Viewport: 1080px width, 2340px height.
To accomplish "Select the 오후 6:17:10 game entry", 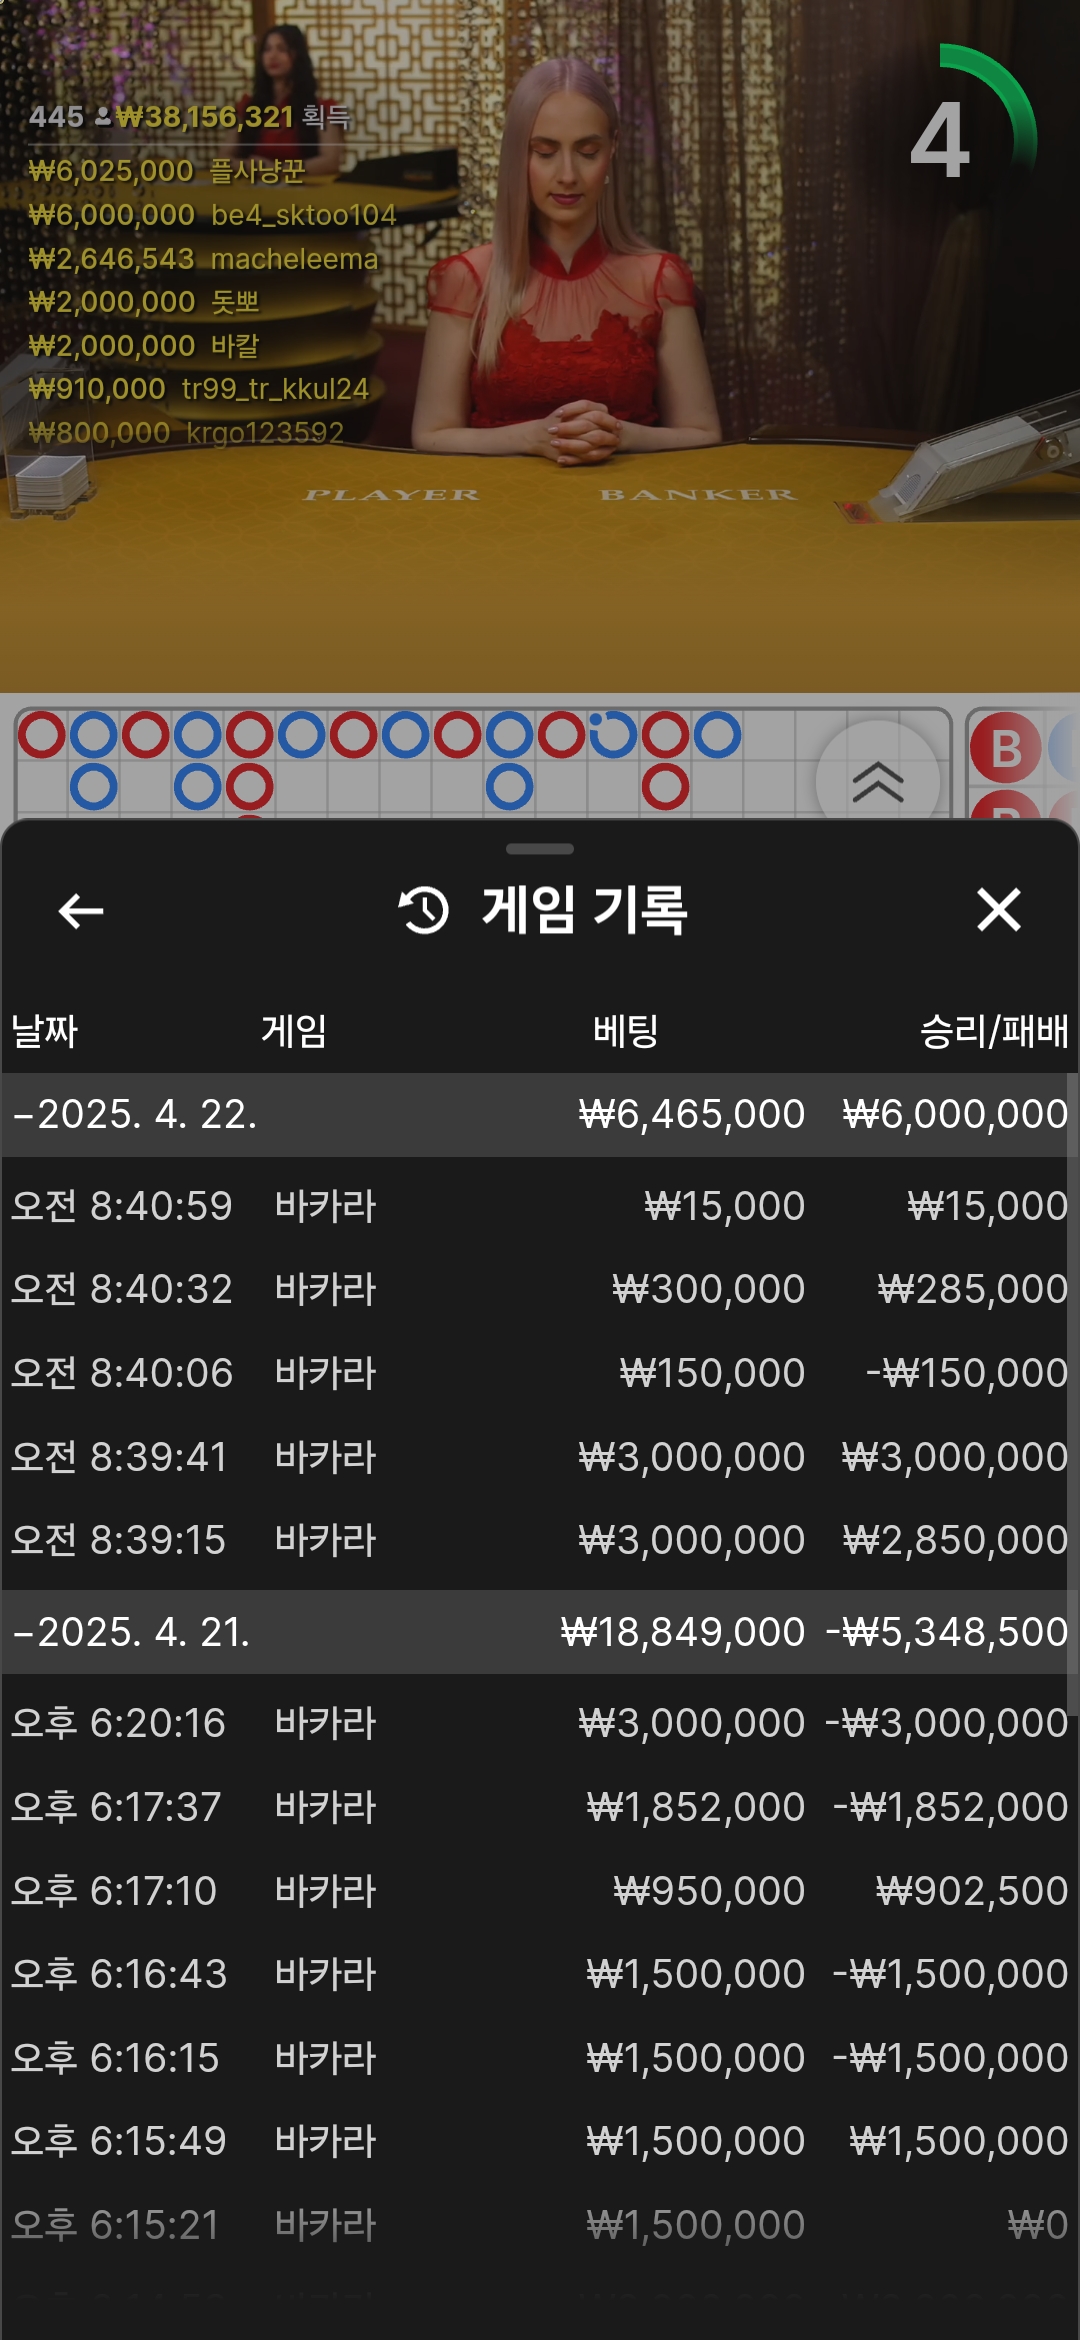I will click(540, 1890).
